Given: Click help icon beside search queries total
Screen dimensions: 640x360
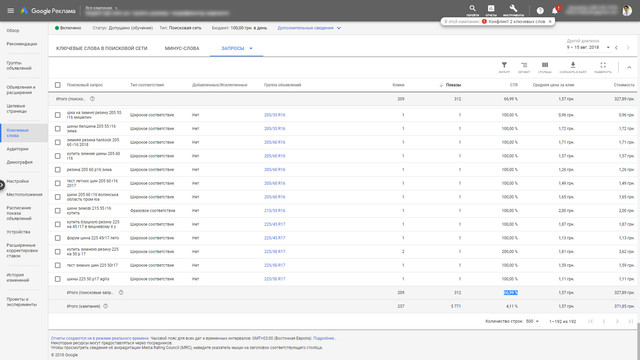Looking at the screenshot, I should (121, 292).
